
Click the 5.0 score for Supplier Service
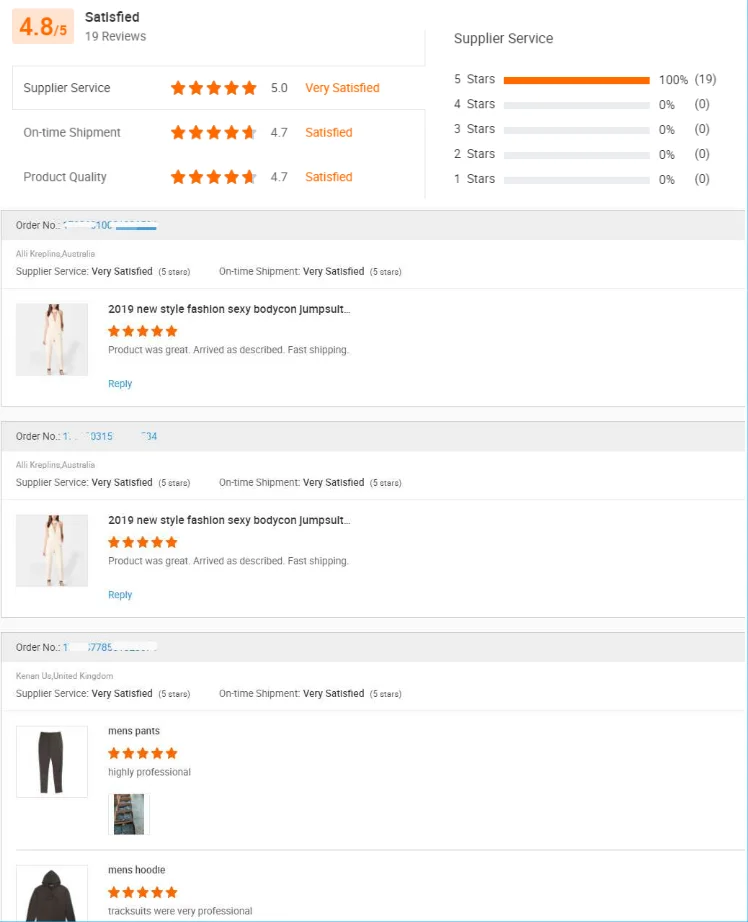point(279,88)
